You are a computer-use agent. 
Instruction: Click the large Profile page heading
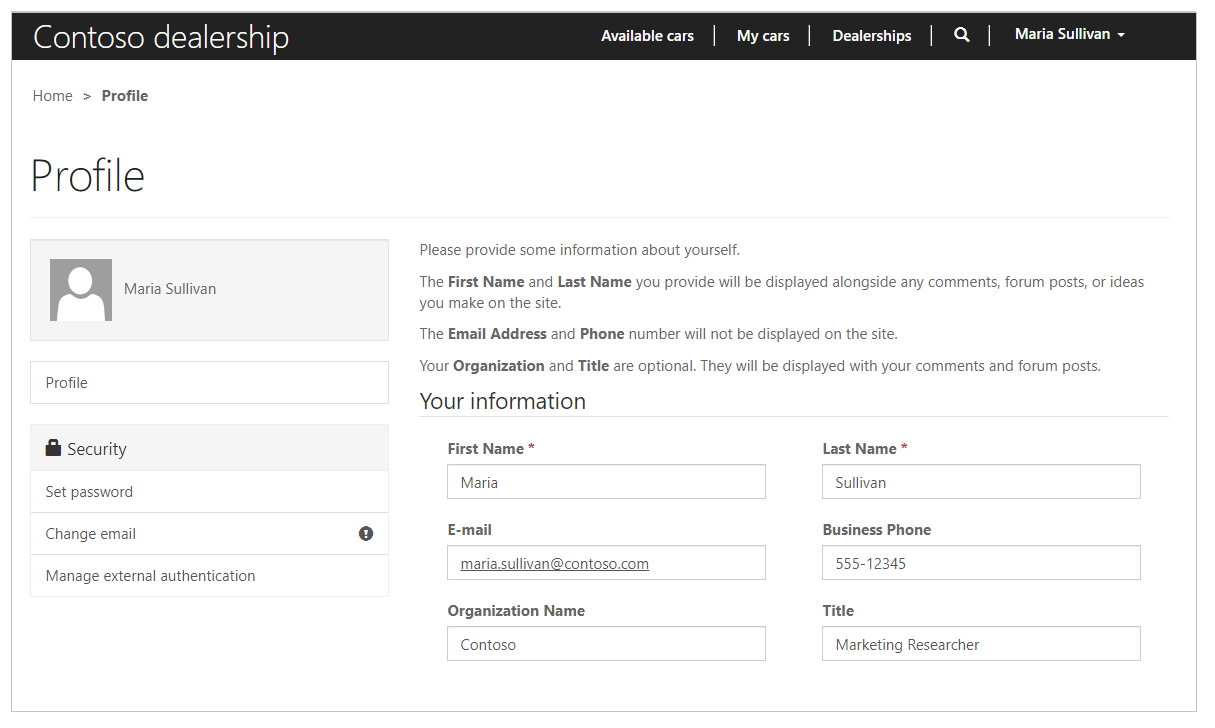click(88, 176)
